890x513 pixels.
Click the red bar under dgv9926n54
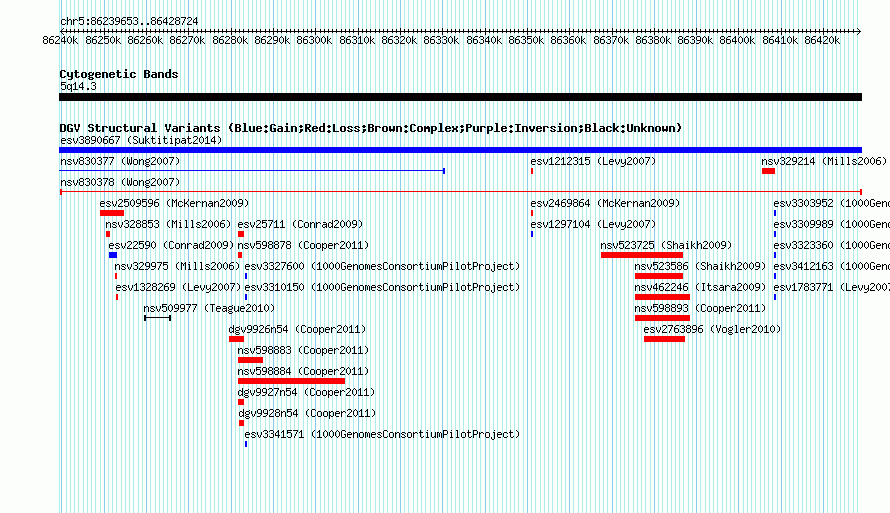[x=236, y=339]
